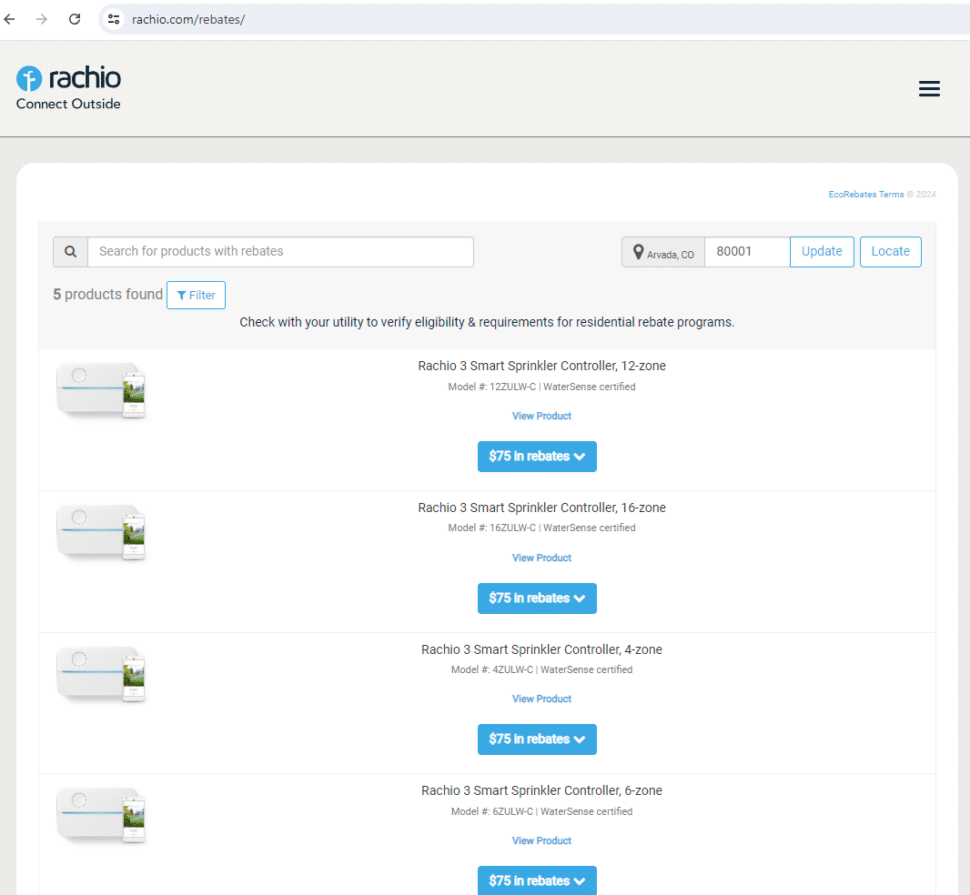The image size is (970, 895).
Task: Open site information icon in address bar
Action: point(114,19)
